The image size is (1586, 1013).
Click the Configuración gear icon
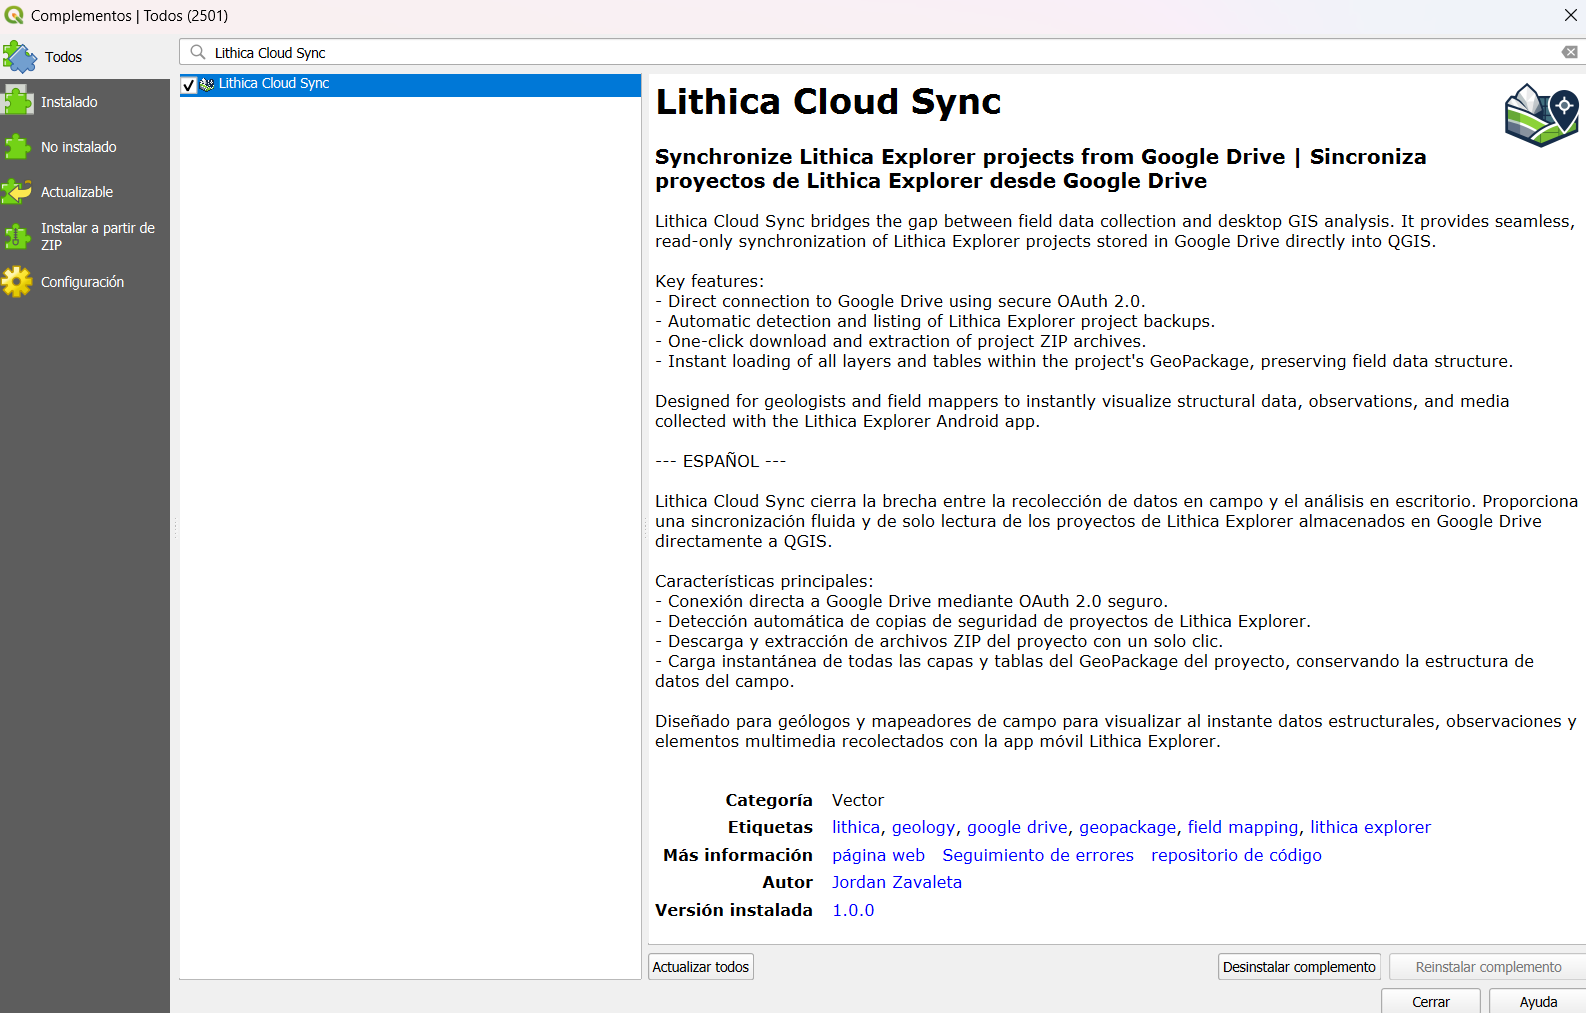(x=17, y=282)
